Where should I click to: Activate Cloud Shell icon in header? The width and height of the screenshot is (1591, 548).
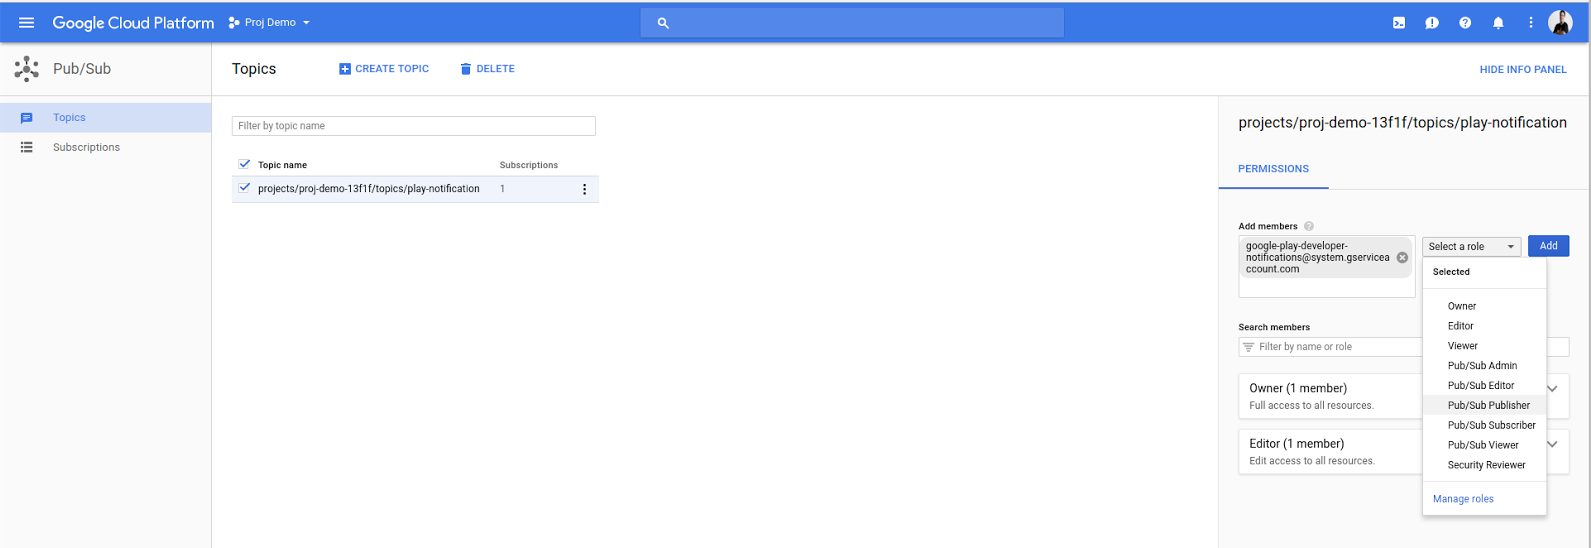tap(1399, 23)
